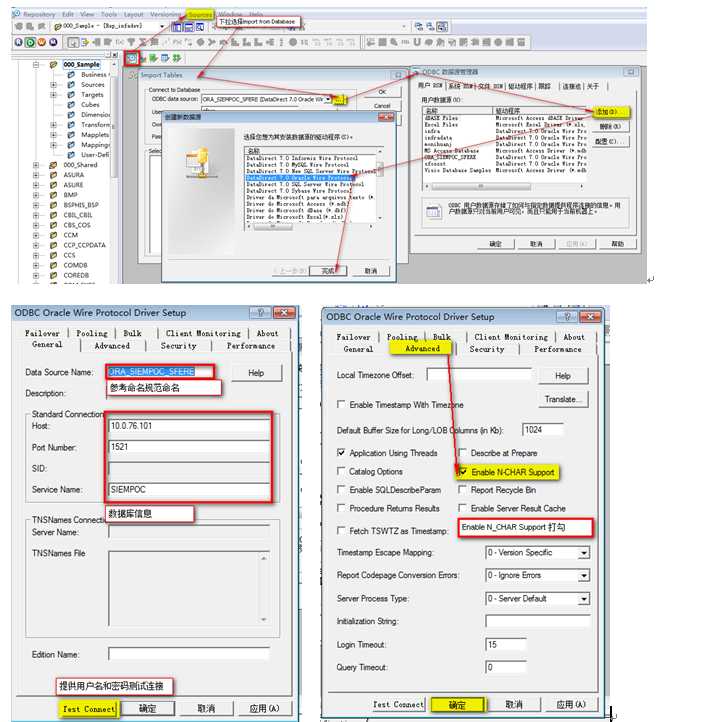Click the 添加 (Add) button in ODBC administrator
The height and width of the screenshot is (722, 725).
(611, 112)
